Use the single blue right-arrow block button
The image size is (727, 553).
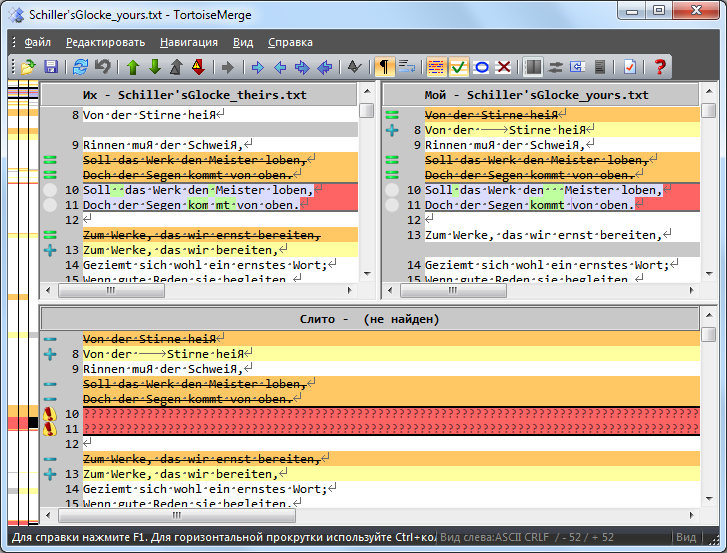258,67
